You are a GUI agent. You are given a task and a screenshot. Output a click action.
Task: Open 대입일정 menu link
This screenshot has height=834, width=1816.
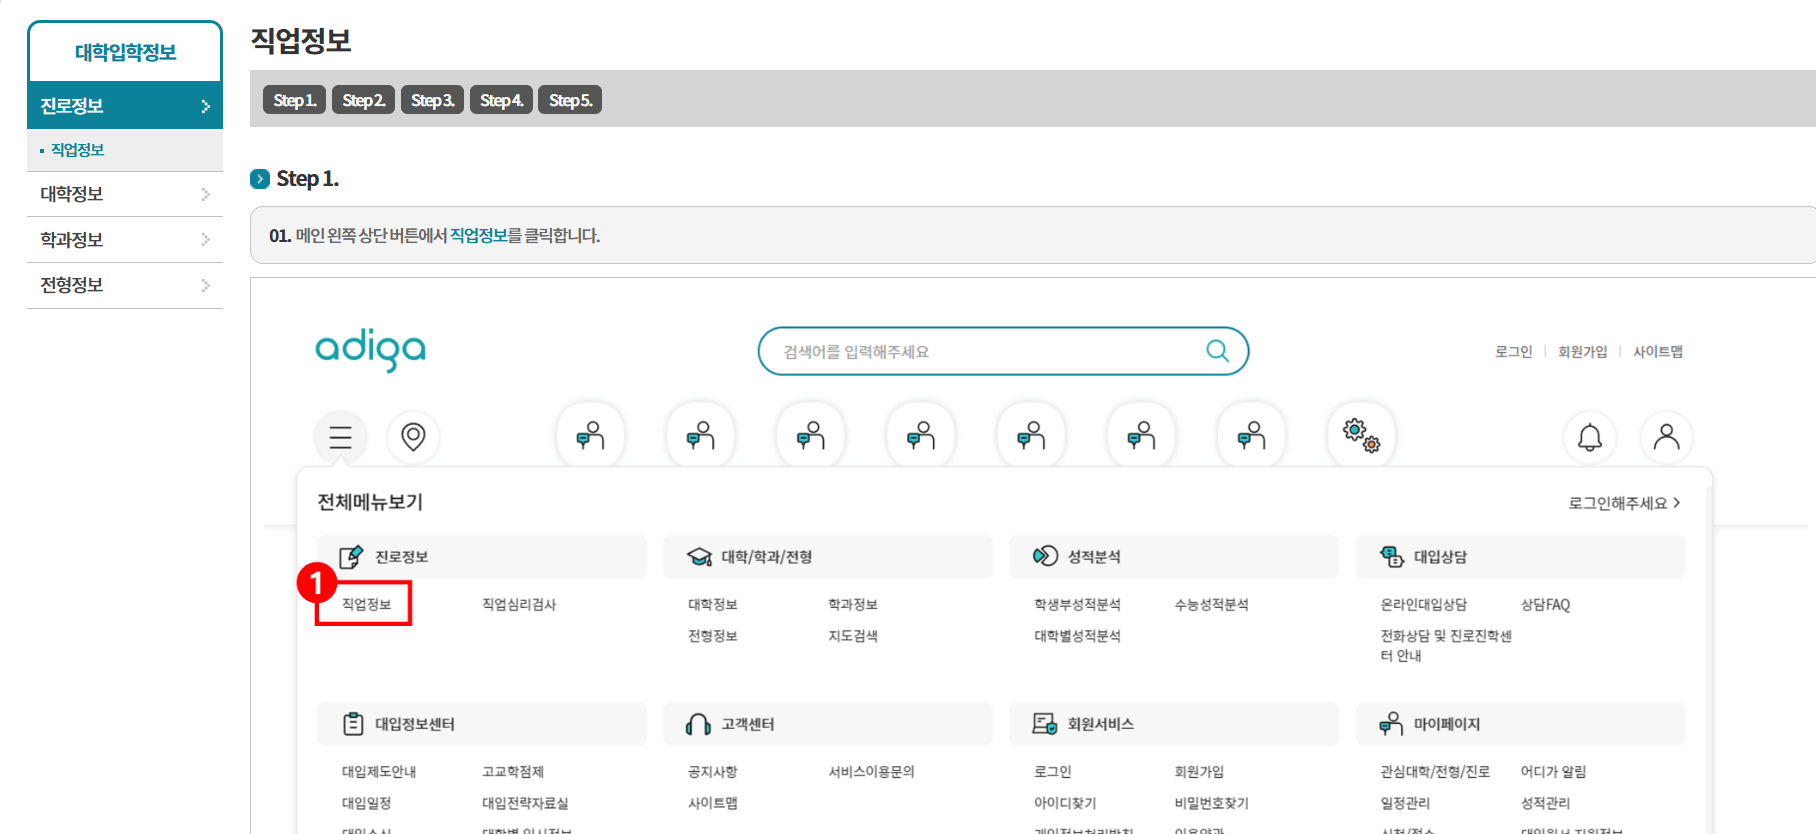coord(366,802)
